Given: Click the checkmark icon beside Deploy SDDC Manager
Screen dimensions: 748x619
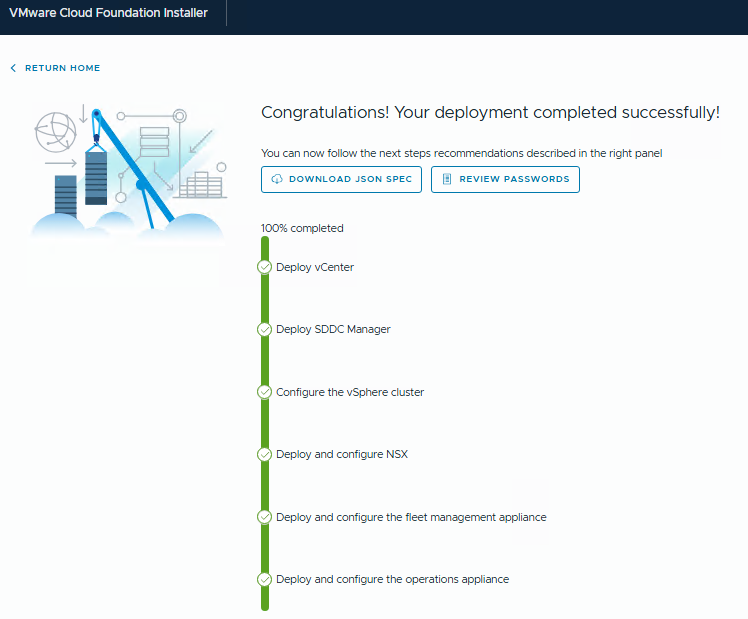Looking at the screenshot, I should point(265,329).
